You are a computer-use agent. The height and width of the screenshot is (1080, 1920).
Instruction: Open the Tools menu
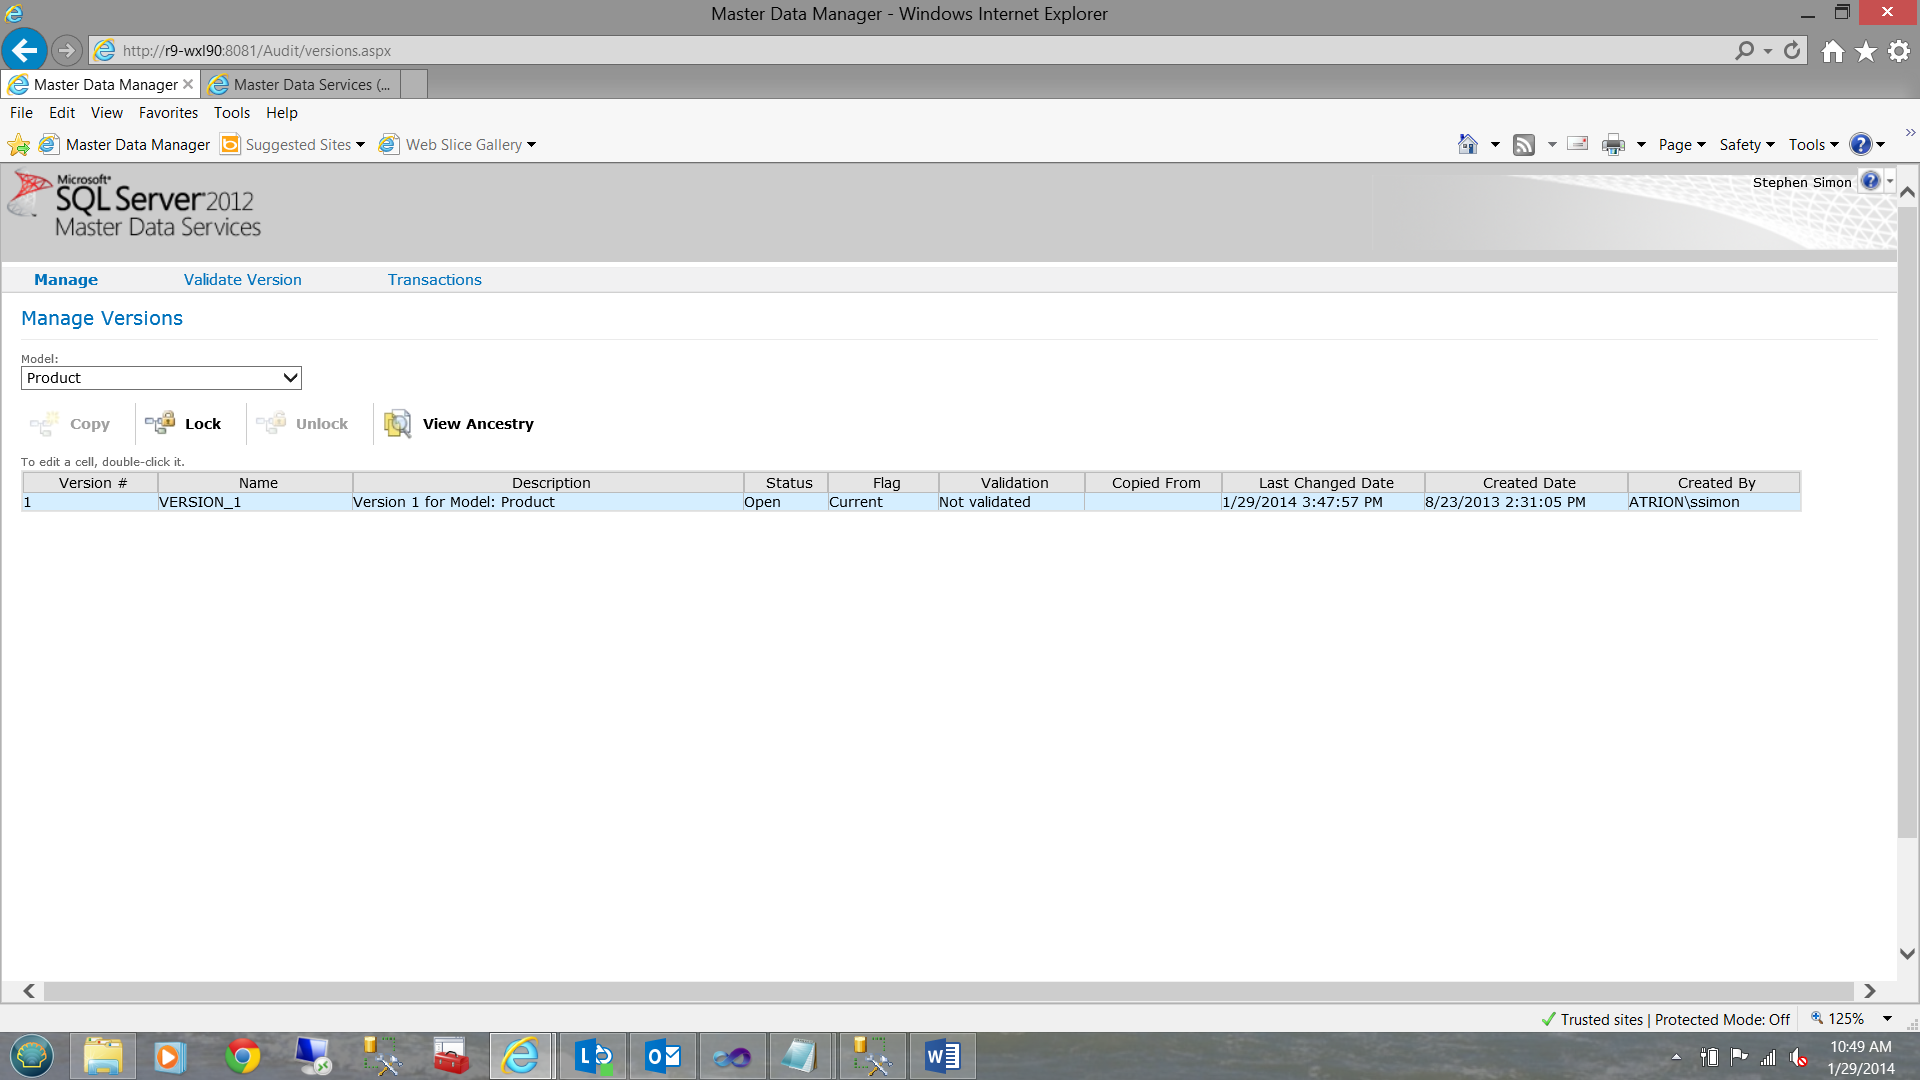(232, 112)
